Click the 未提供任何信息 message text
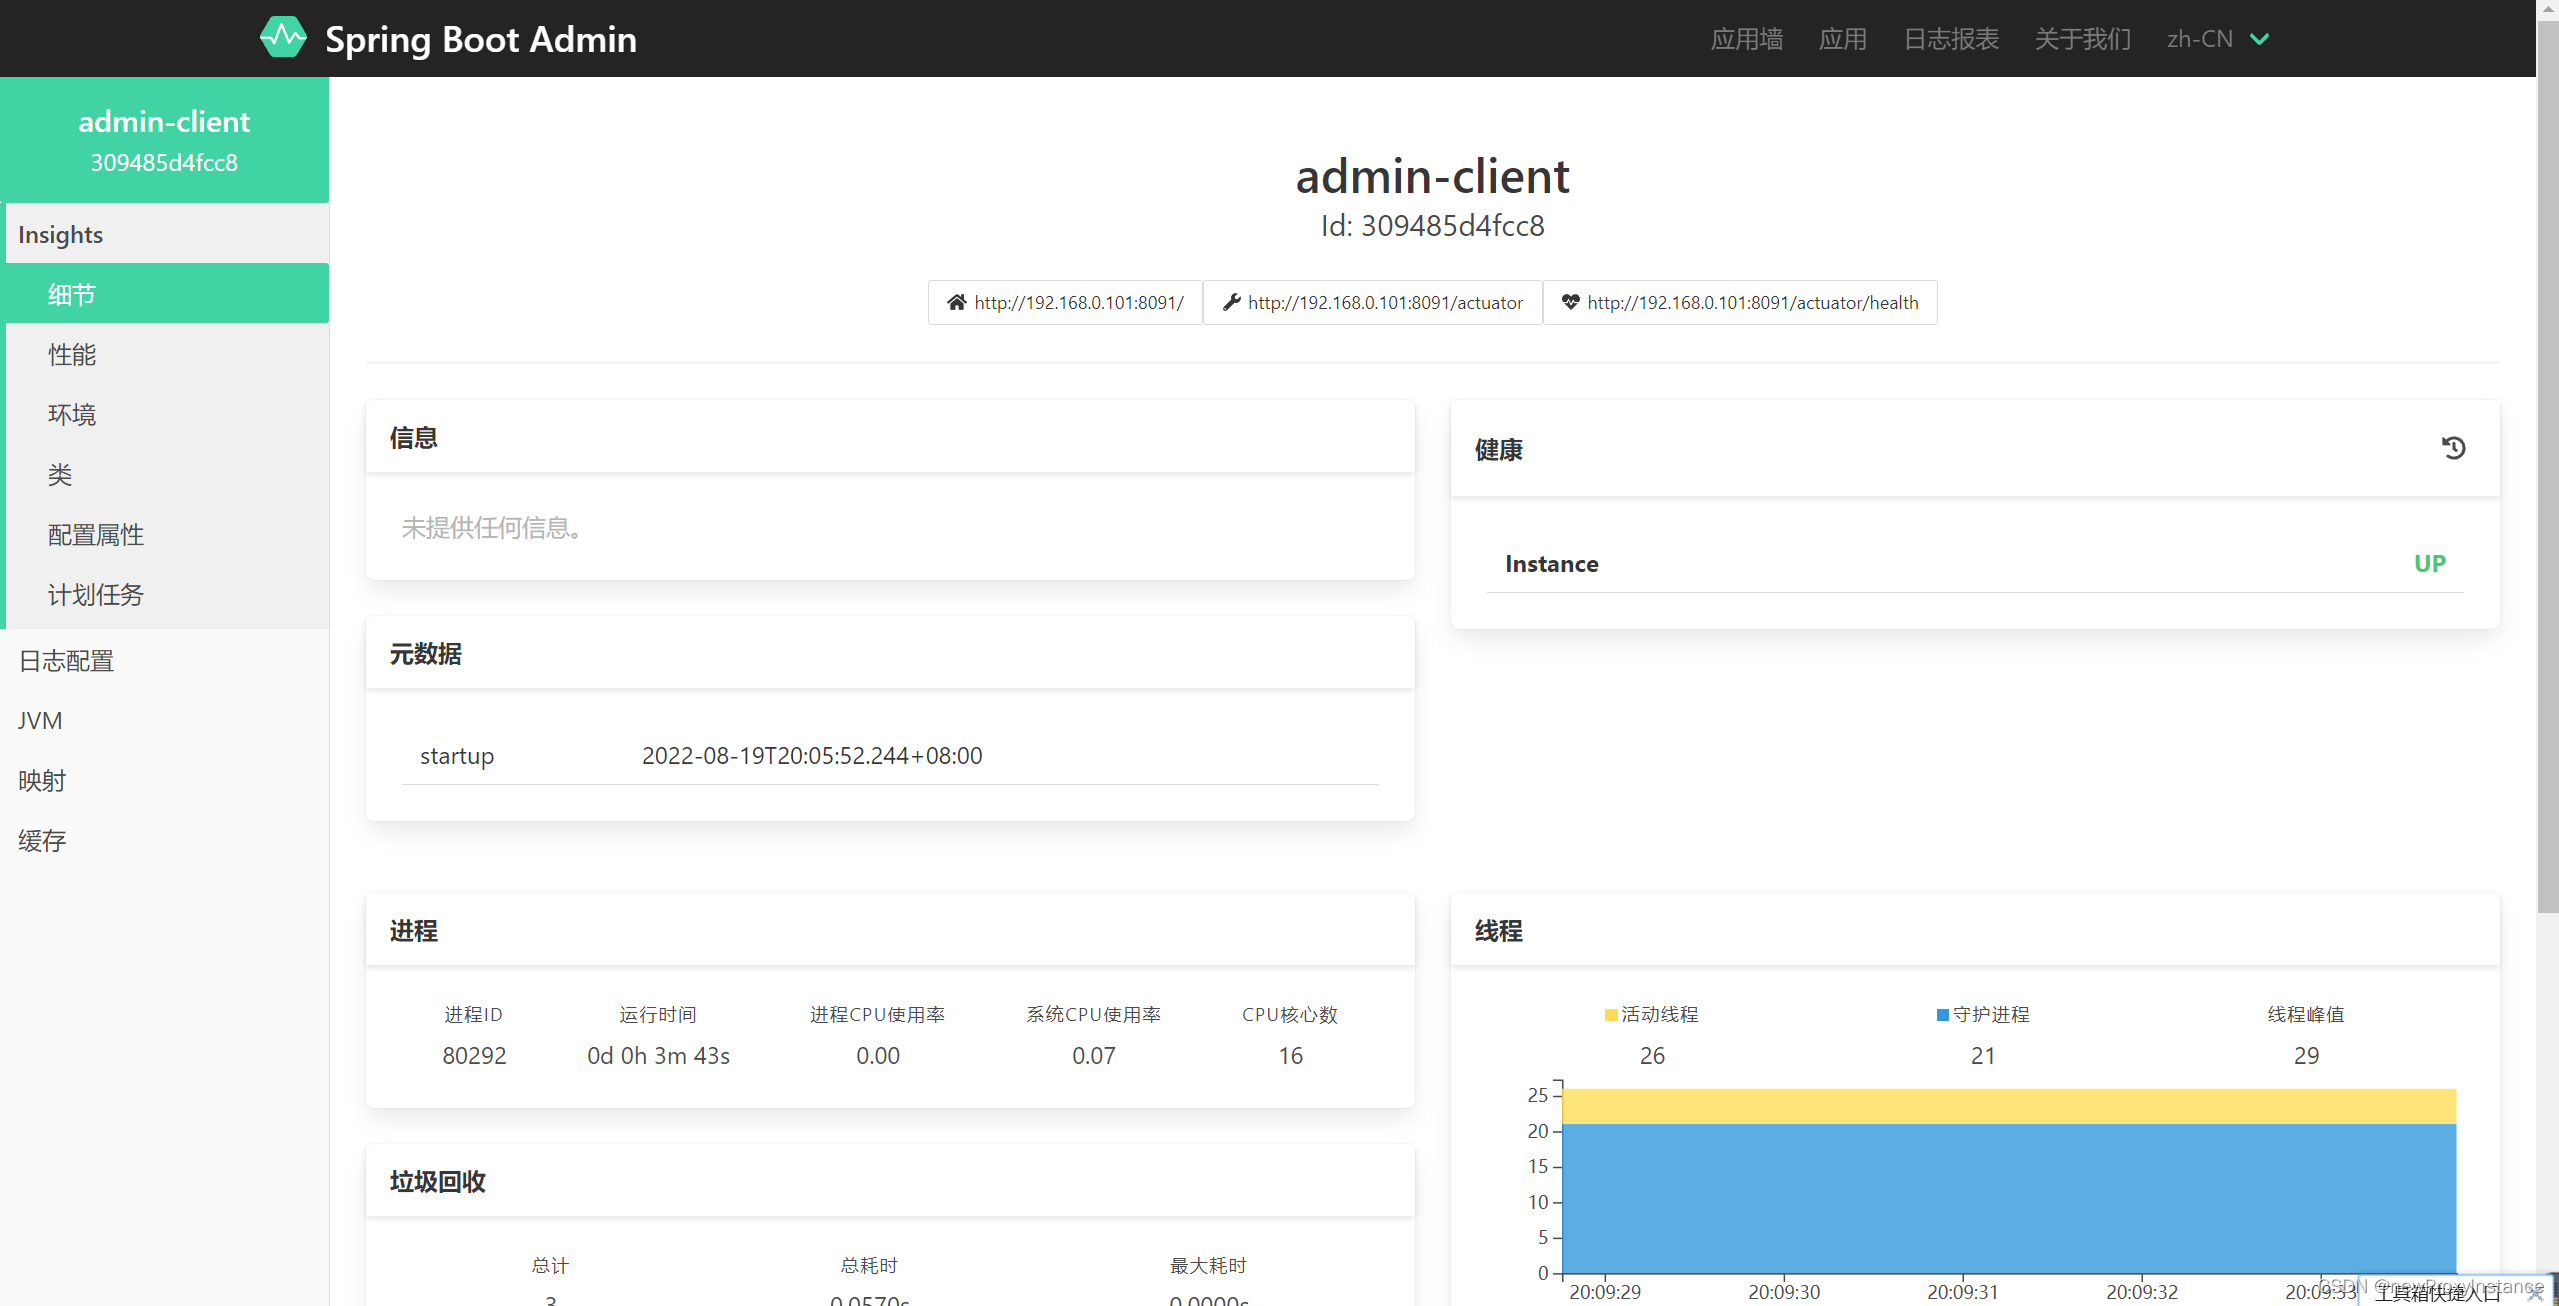This screenshot has height=1306, width=2559. [x=491, y=527]
